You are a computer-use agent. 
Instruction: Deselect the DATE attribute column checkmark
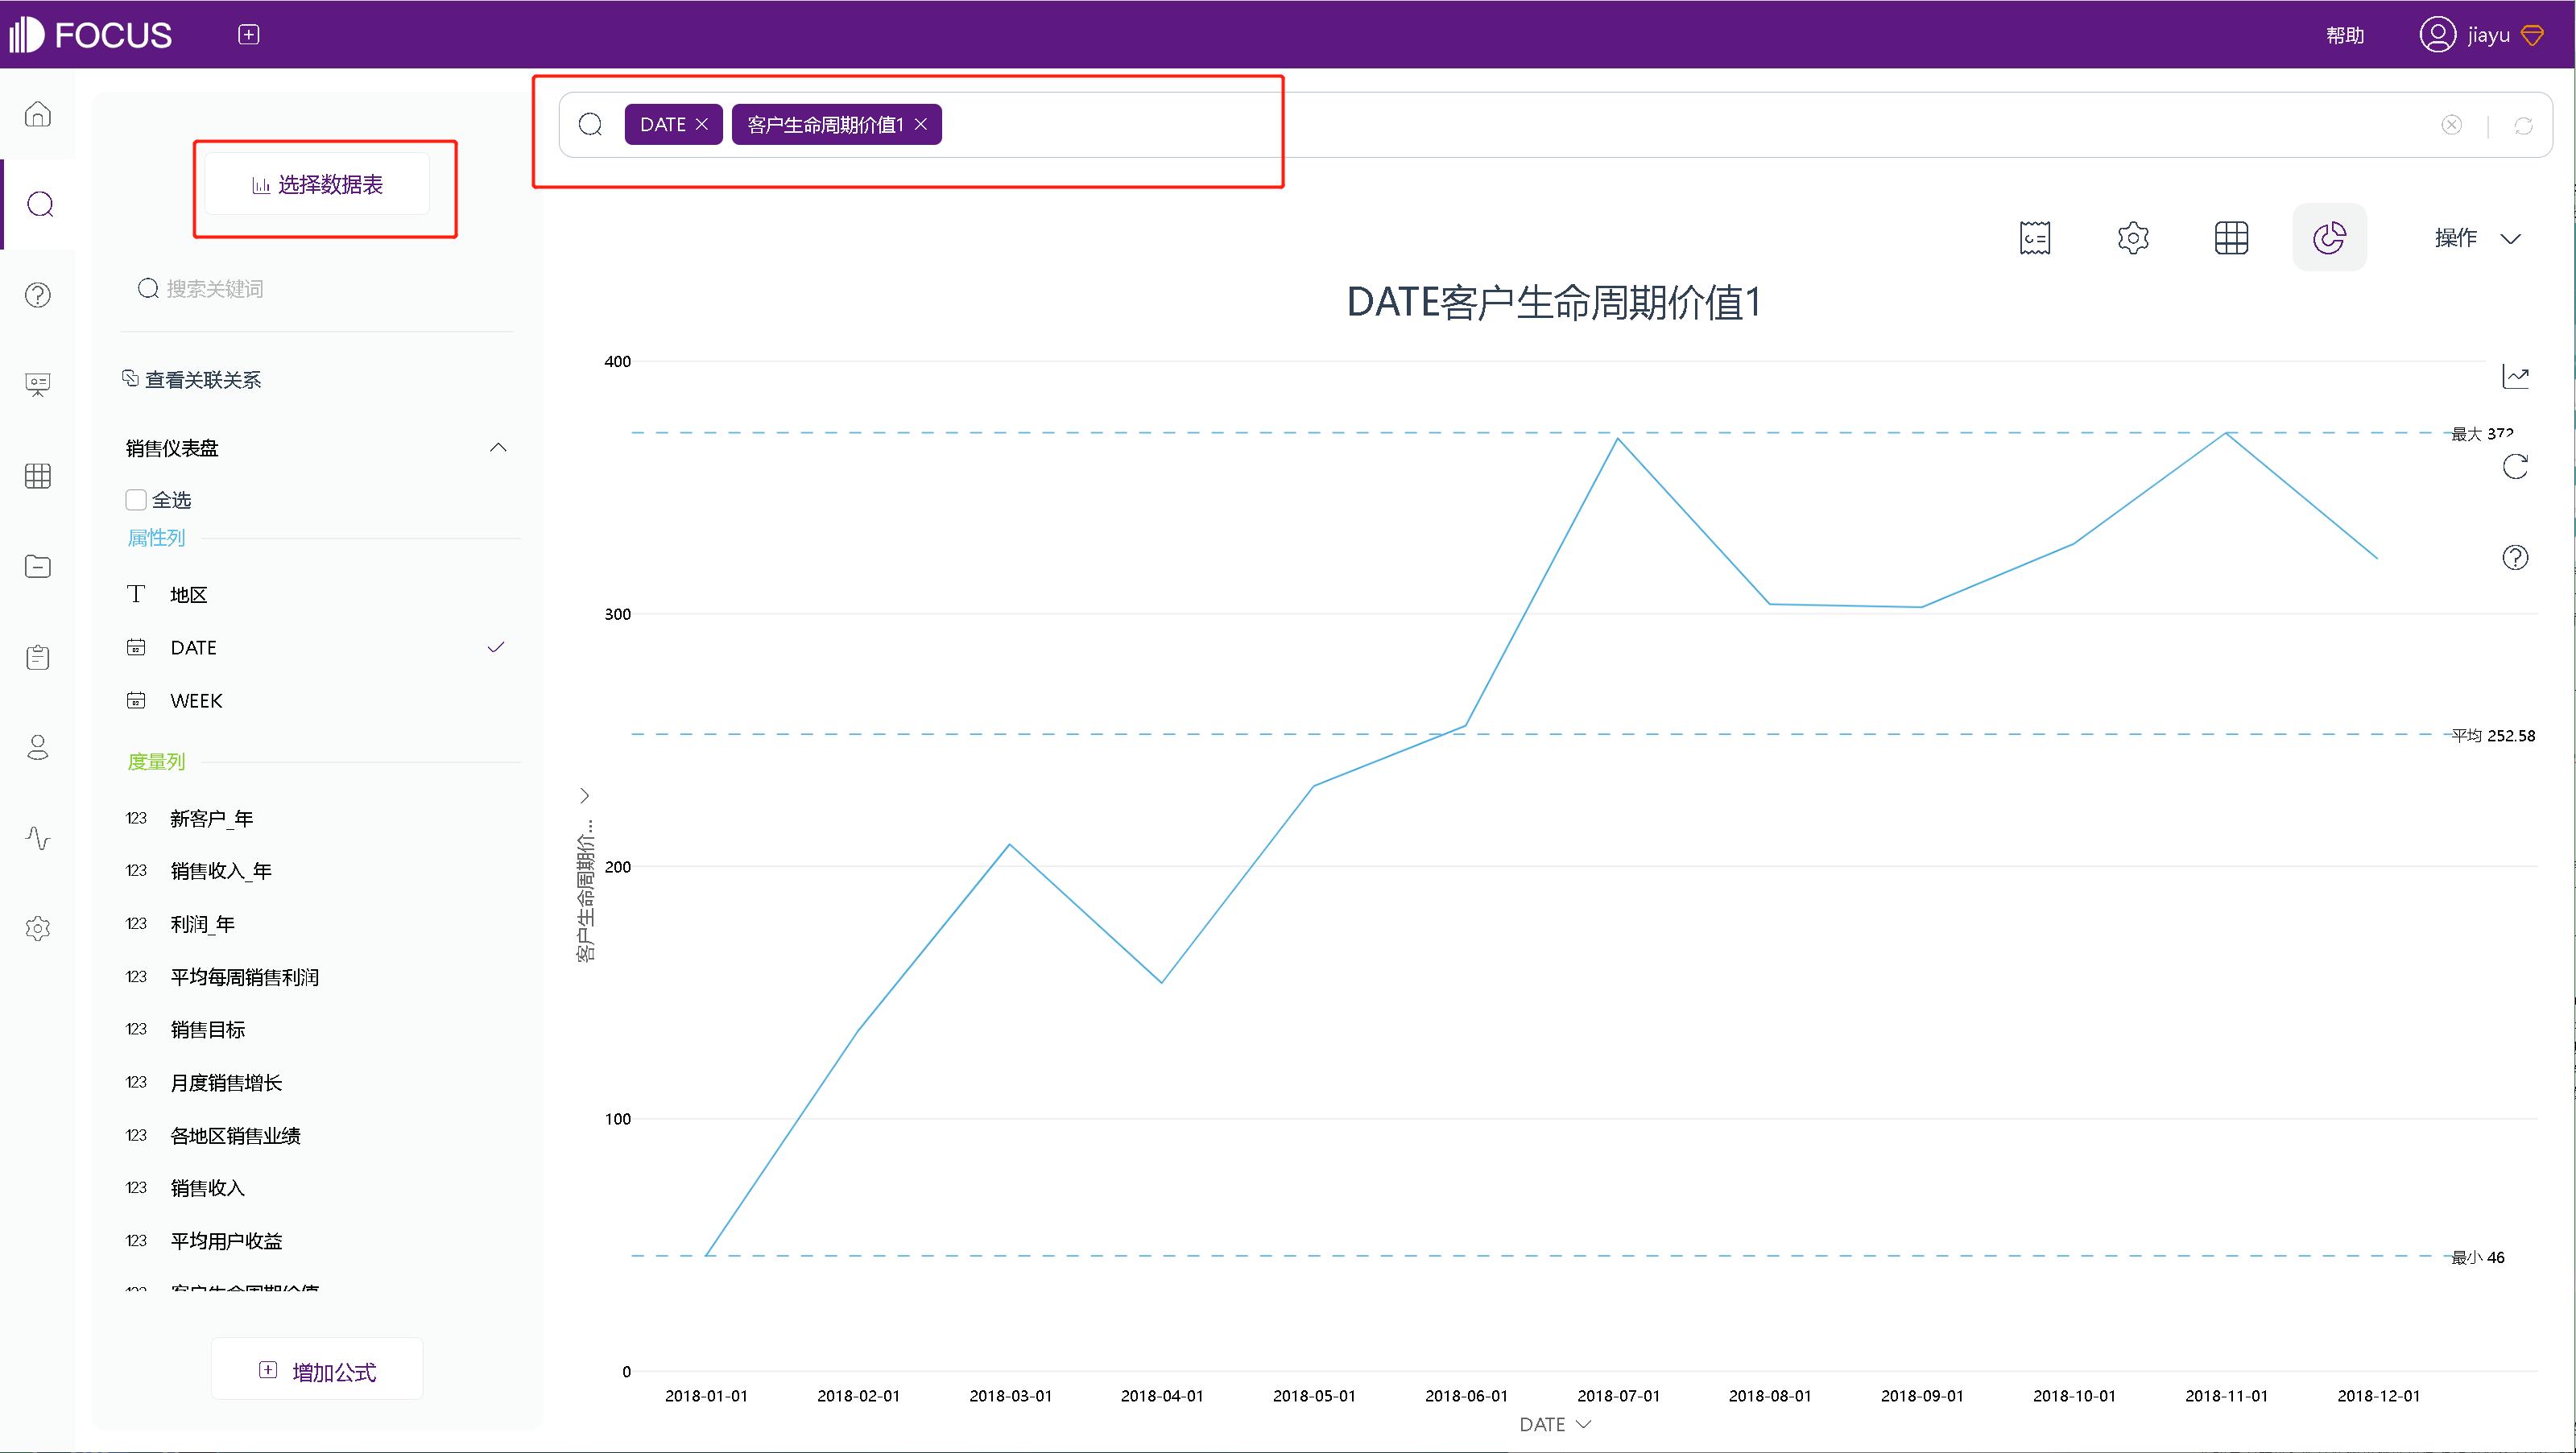[496, 647]
